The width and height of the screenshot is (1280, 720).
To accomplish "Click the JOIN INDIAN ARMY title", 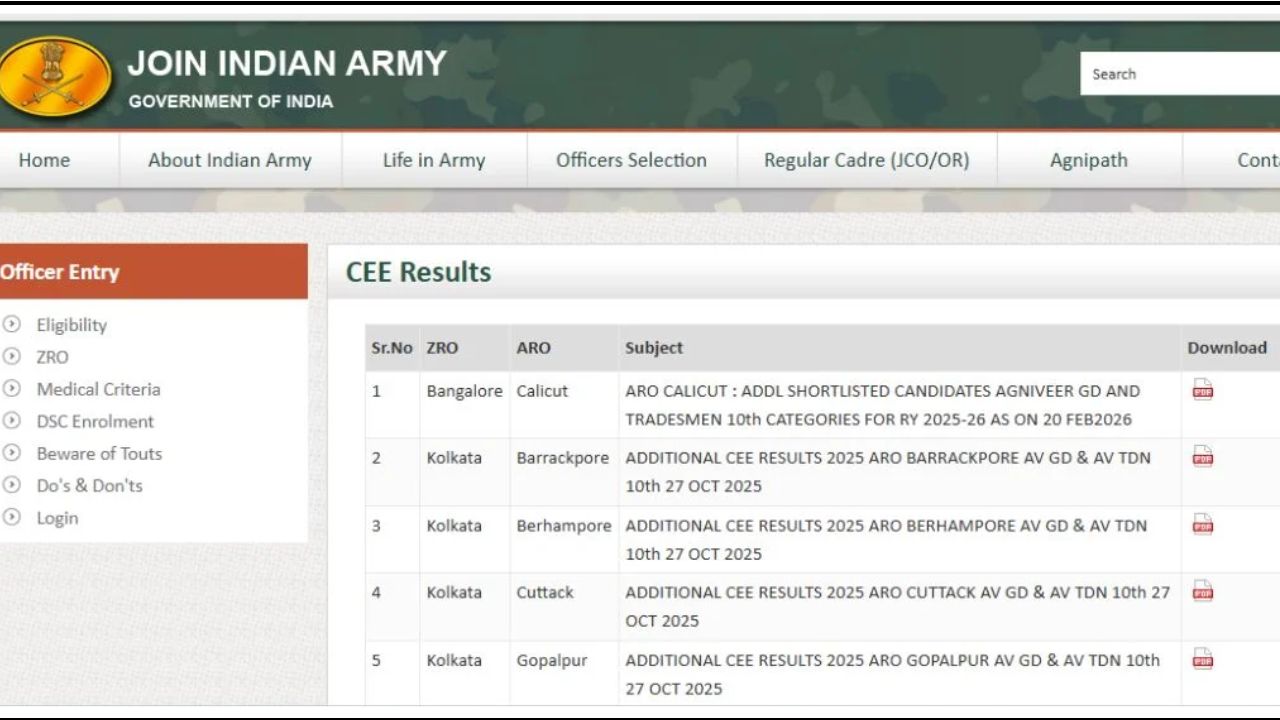I will pos(287,63).
